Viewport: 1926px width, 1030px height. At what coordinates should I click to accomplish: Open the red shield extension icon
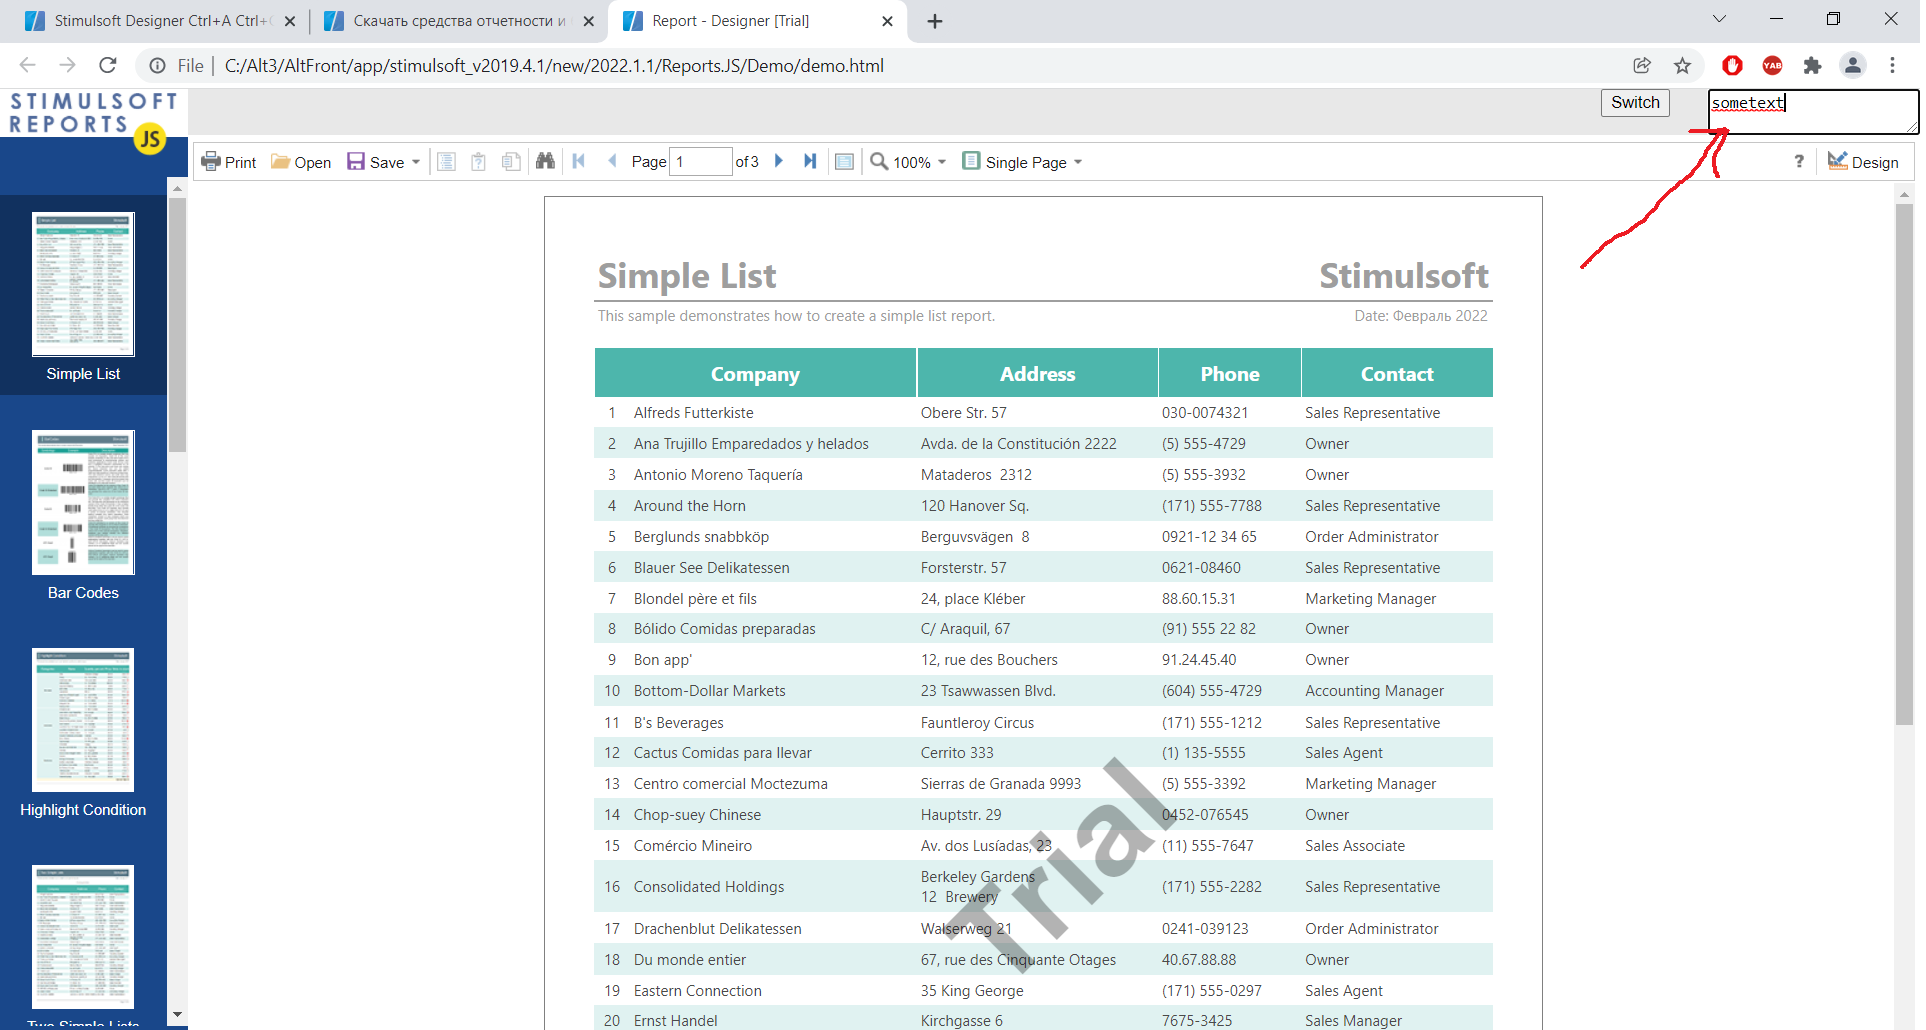pyautogui.click(x=1732, y=65)
